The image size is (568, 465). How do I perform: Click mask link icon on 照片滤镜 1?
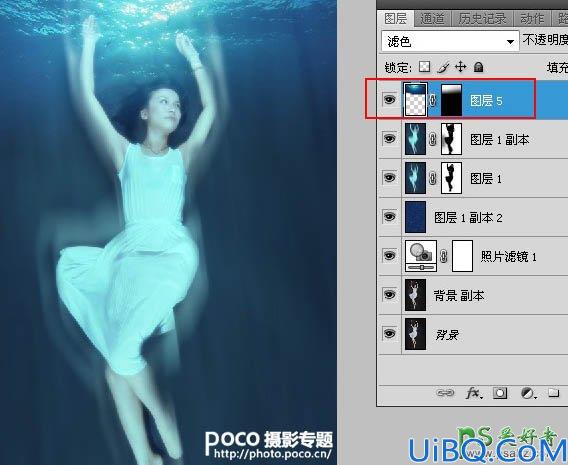[444, 256]
